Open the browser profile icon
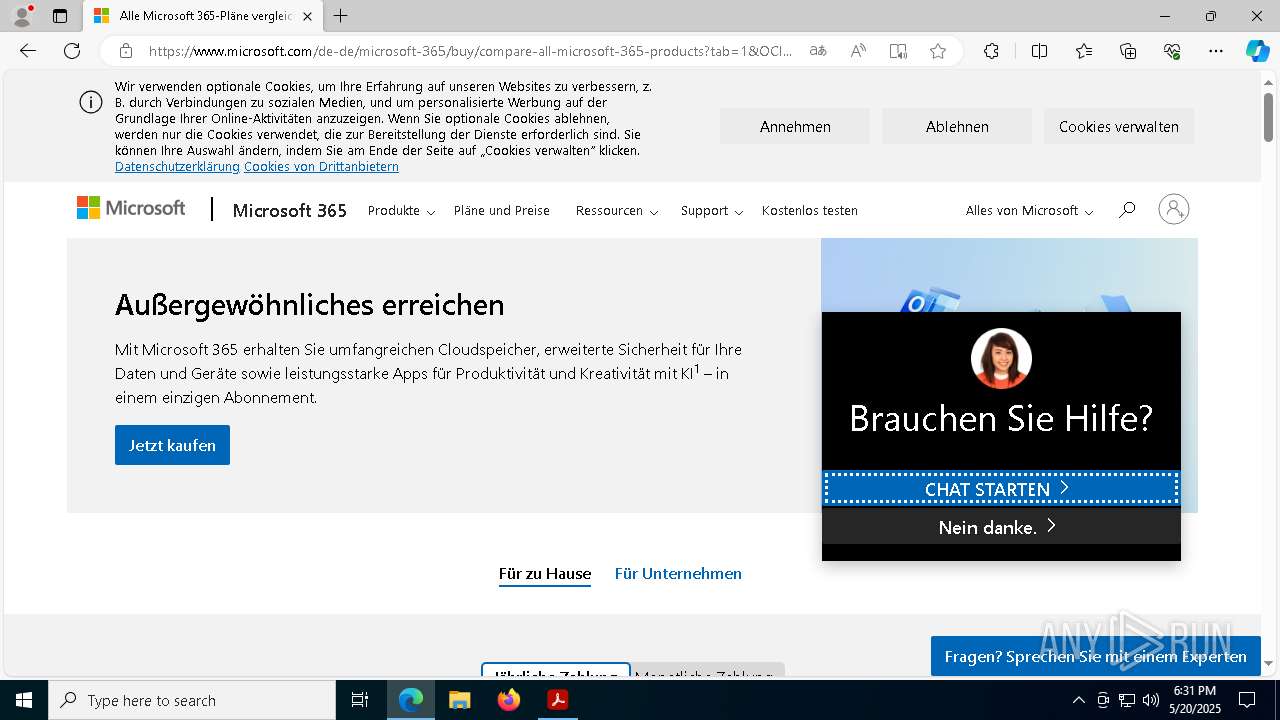The image size is (1280, 720). point(22,16)
